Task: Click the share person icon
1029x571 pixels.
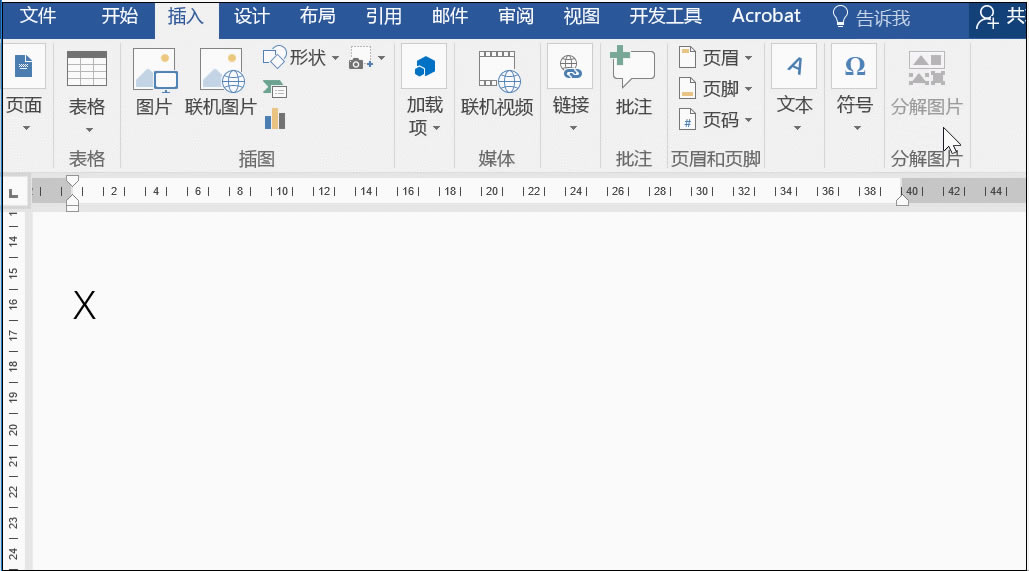Action: click(x=987, y=17)
